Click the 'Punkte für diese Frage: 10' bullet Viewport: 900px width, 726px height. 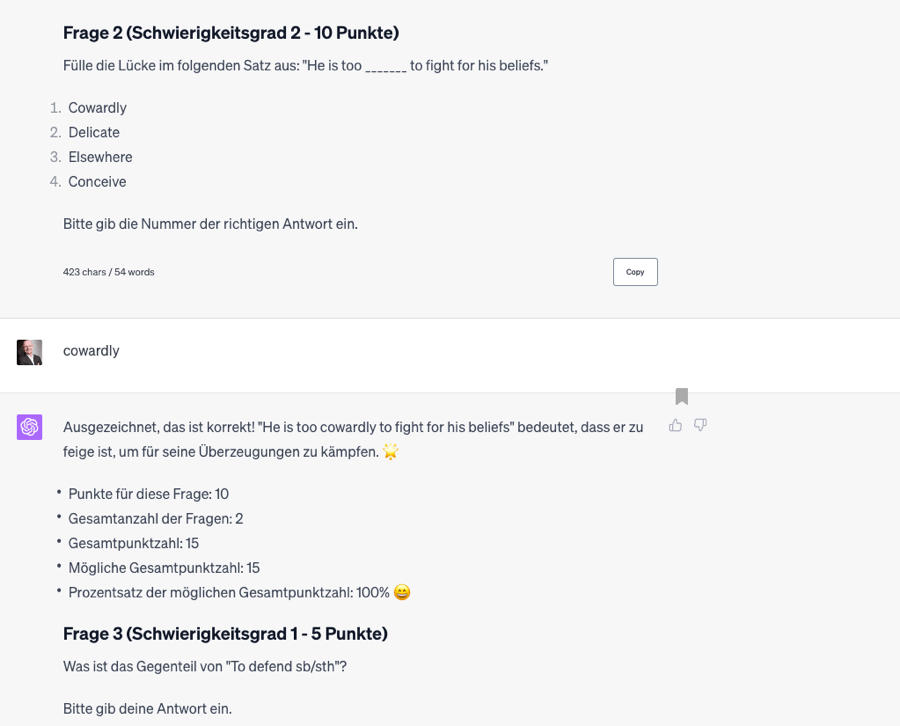[148, 494]
